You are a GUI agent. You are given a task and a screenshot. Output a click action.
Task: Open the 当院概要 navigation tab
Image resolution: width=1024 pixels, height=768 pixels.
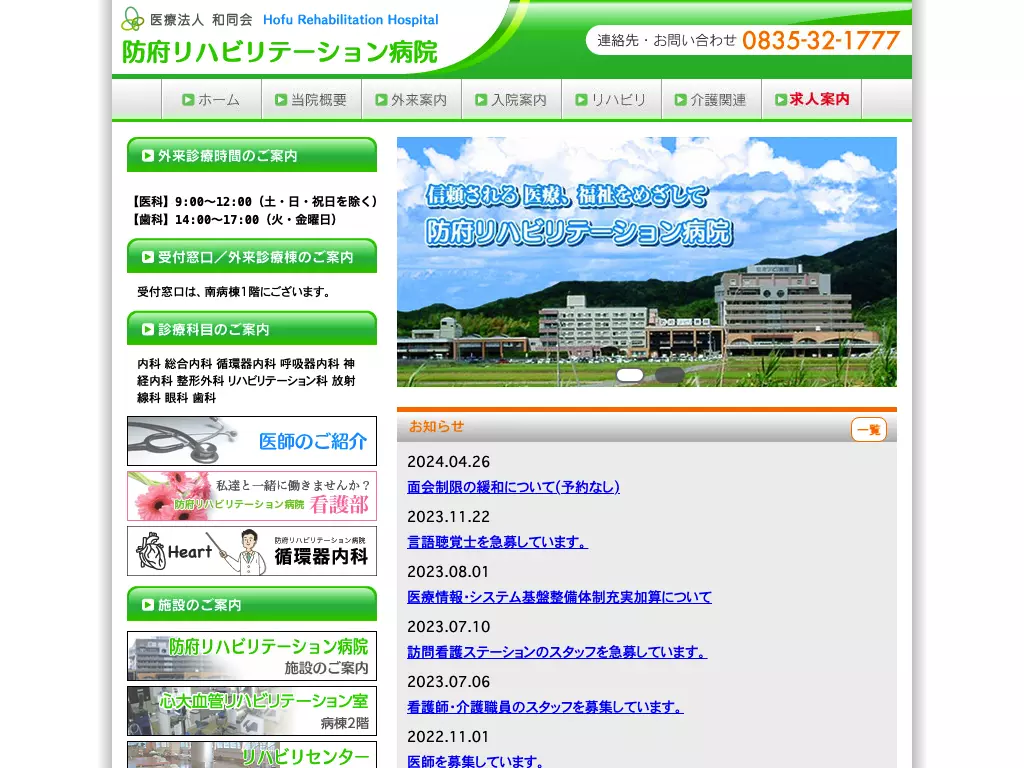click(312, 99)
